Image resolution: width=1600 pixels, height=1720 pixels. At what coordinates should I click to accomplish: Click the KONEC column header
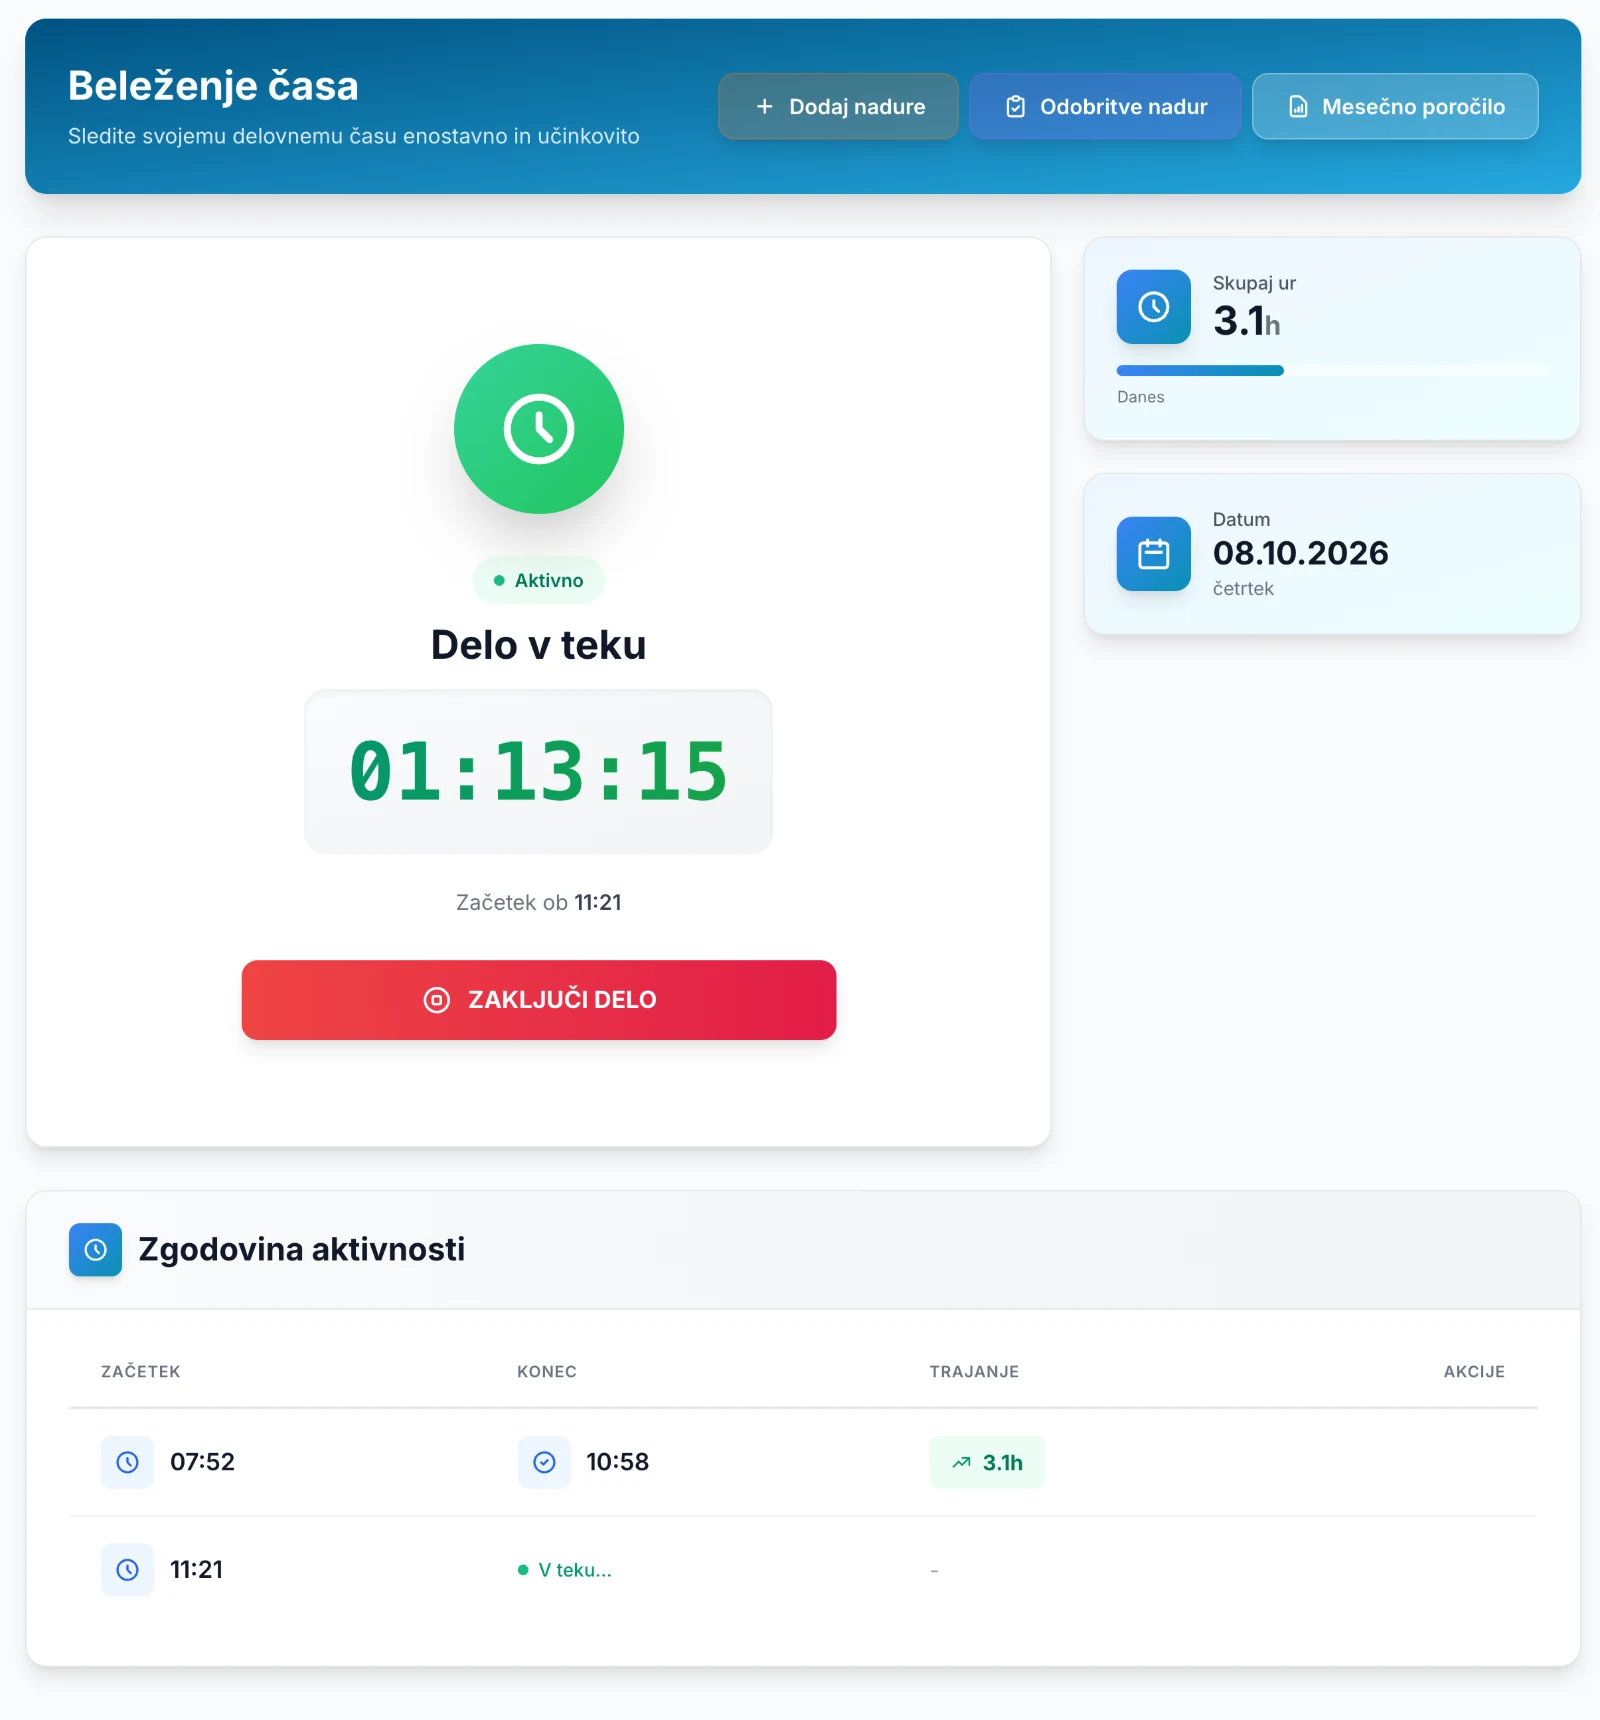coord(547,1372)
